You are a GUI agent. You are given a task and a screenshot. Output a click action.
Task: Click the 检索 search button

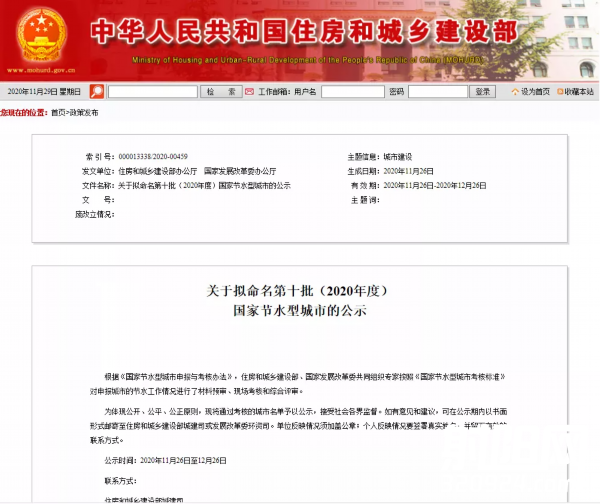[x=221, y=92]
